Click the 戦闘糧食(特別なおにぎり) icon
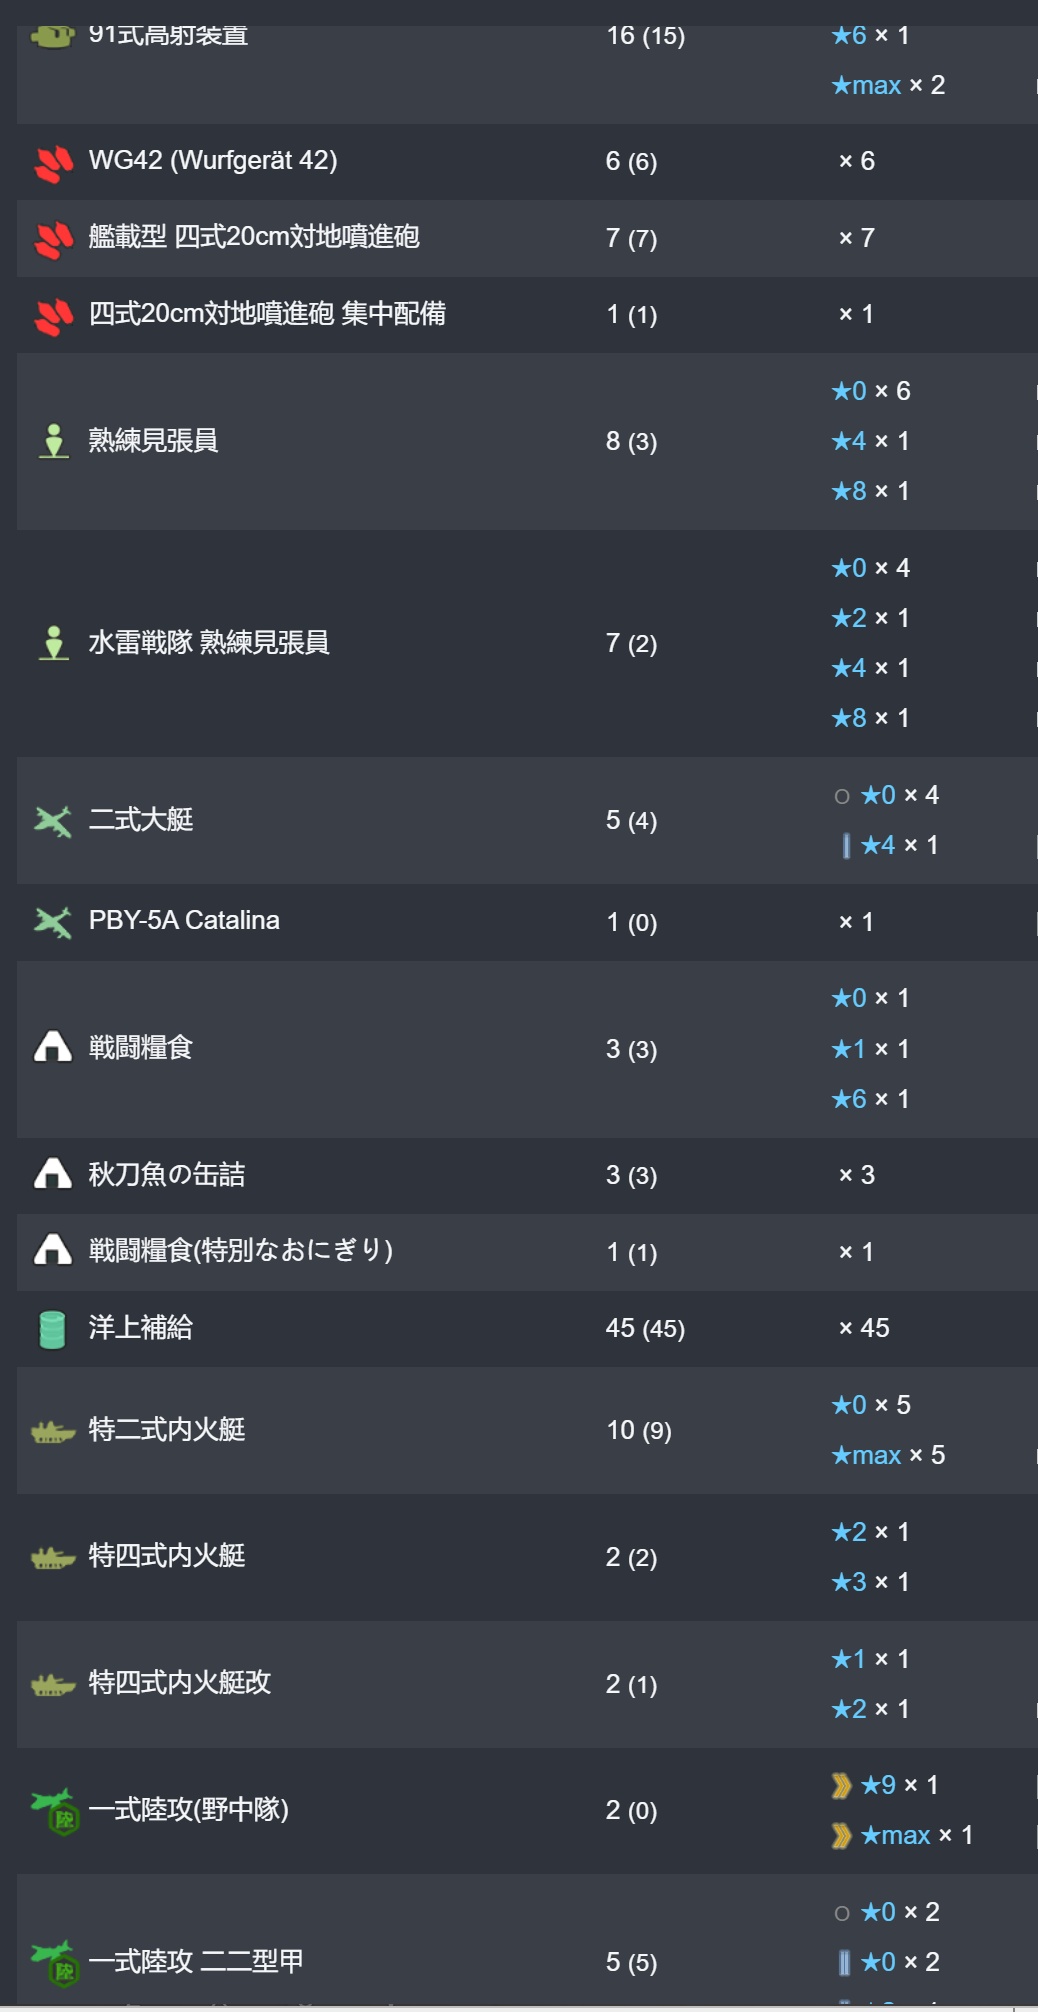1038x2012 pixels. coord(53,1251)
